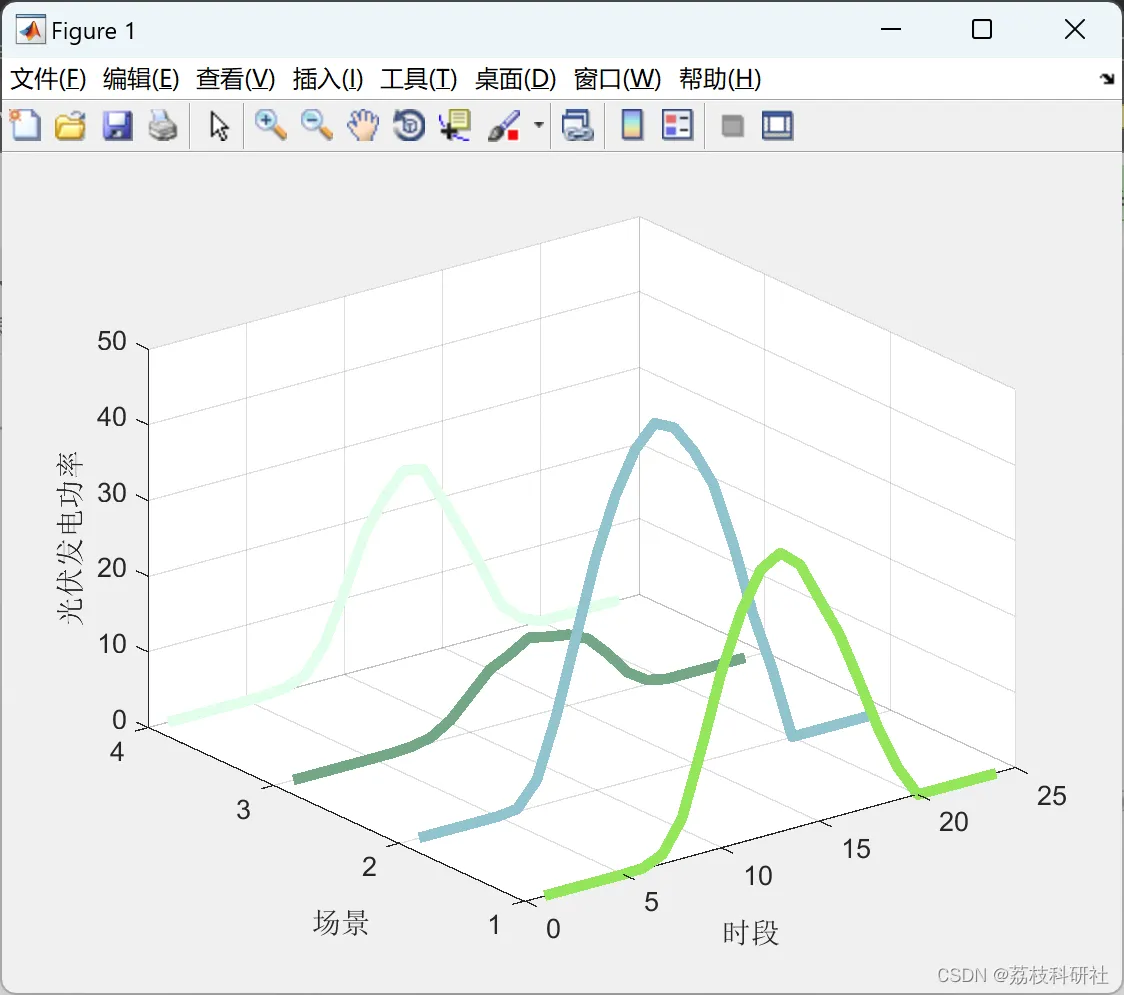Screen dimensions: 1124x995
Task: Open the 文件(F) menu
Action: click(48, 79)
